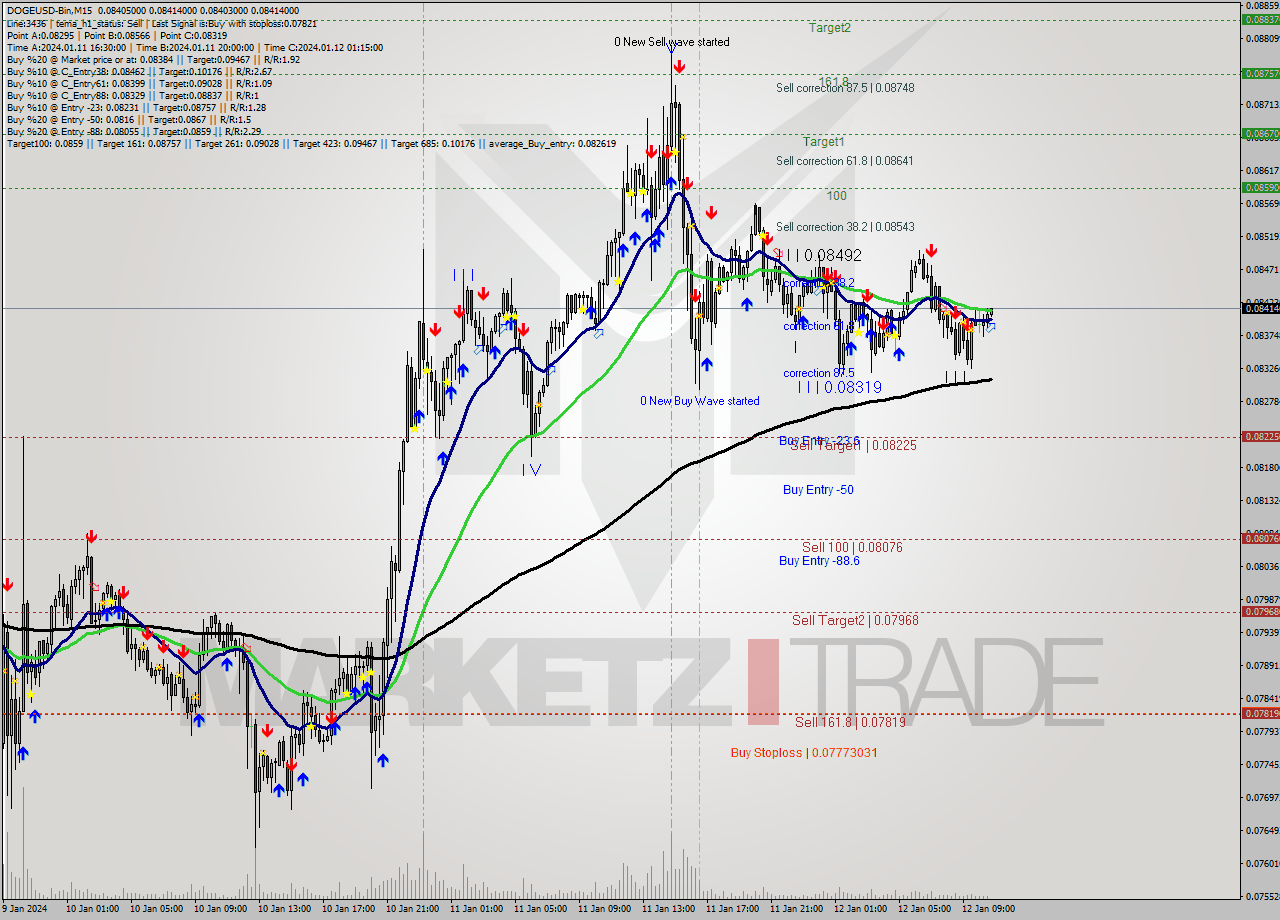Viewport: 1280px width, 920px height.
Task: Select the '10 Jan 13:00' time-axis label
Action: tap(284, 909)
